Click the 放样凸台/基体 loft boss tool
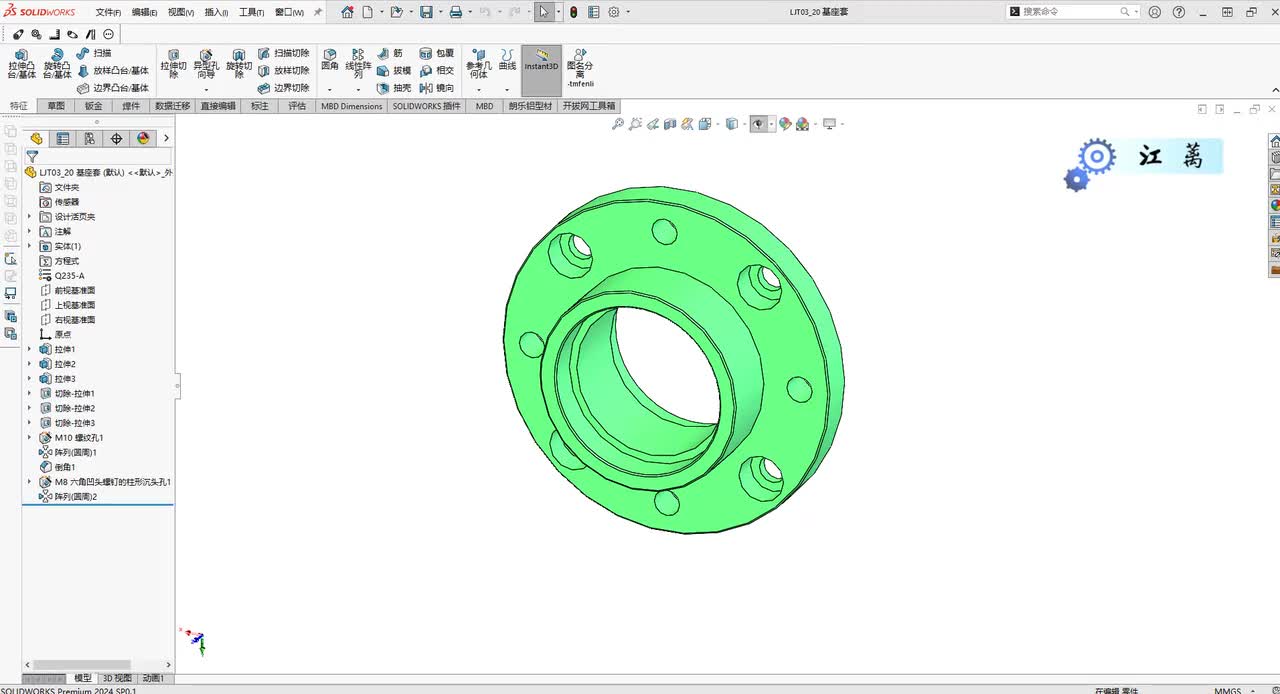This screenshot has width=1280, height=694. tap(112, 71)
